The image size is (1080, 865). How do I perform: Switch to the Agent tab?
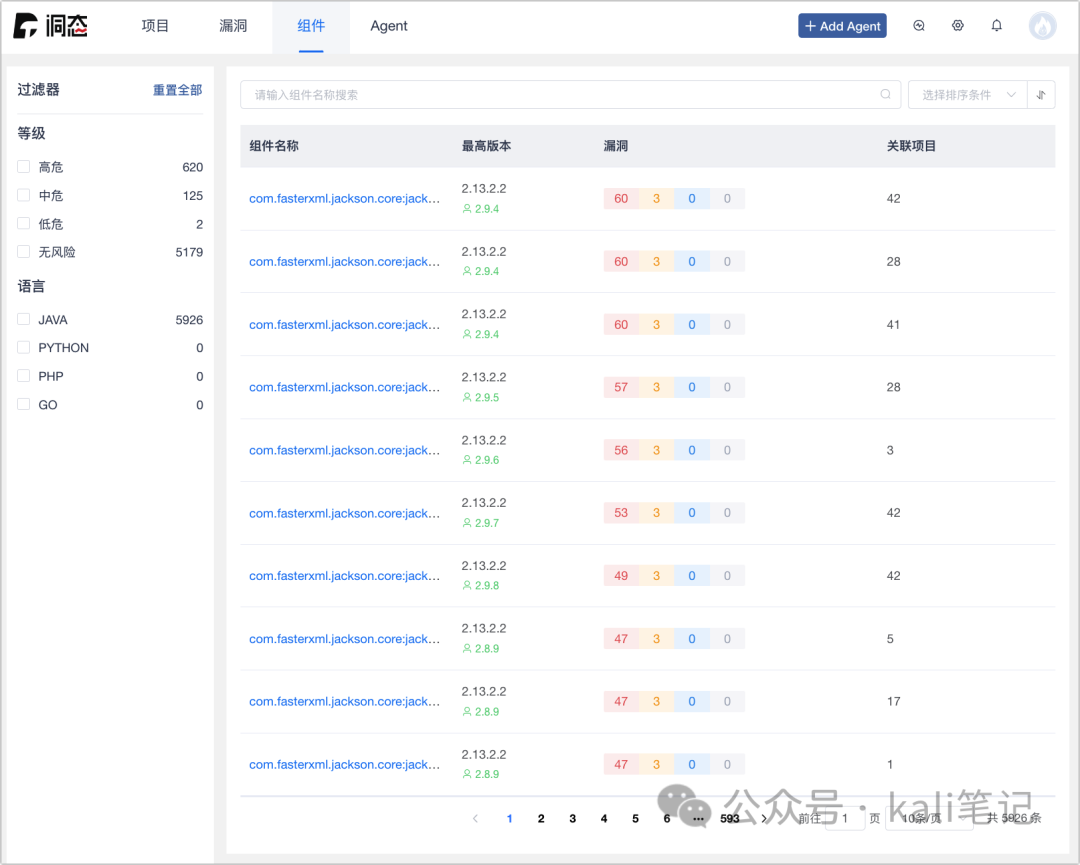pyautogui.click(x=388, y=25)
